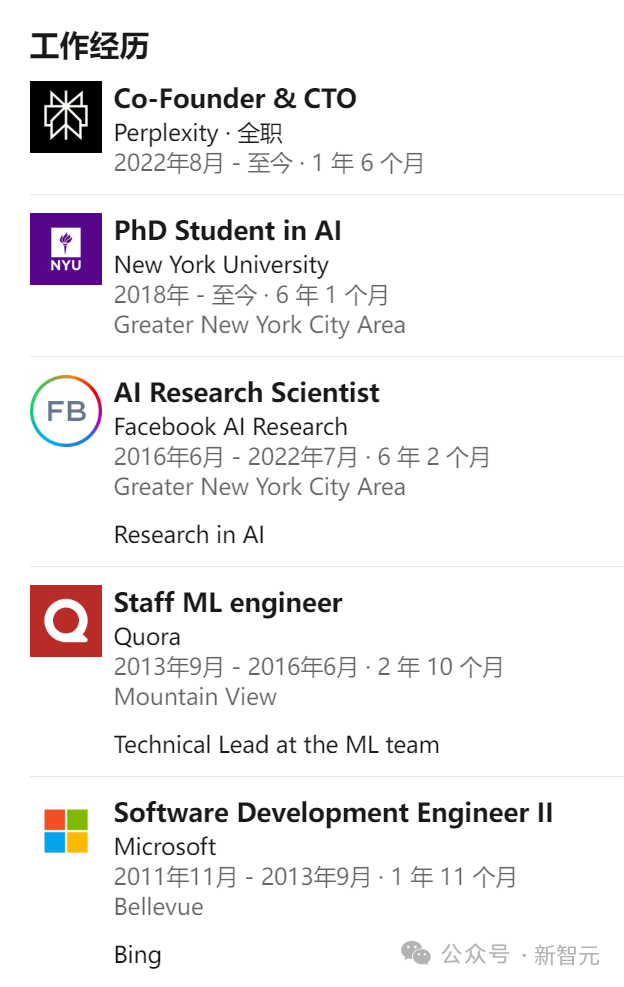624x987 pixels.
Task: Click the Perplexity company logo
Action: coord(66,117)
